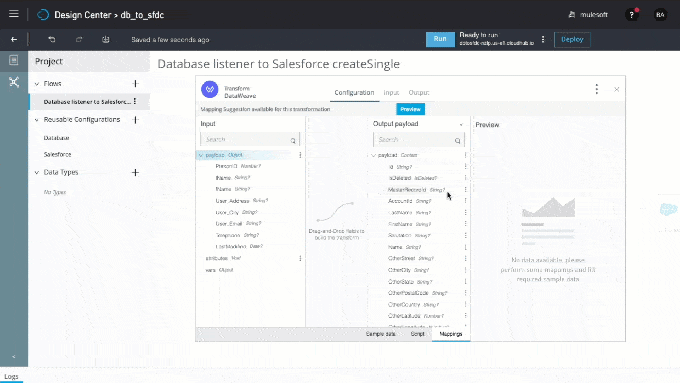680x383 pixels.
Task: Switch to the Input tab
Action: (391, 92)
